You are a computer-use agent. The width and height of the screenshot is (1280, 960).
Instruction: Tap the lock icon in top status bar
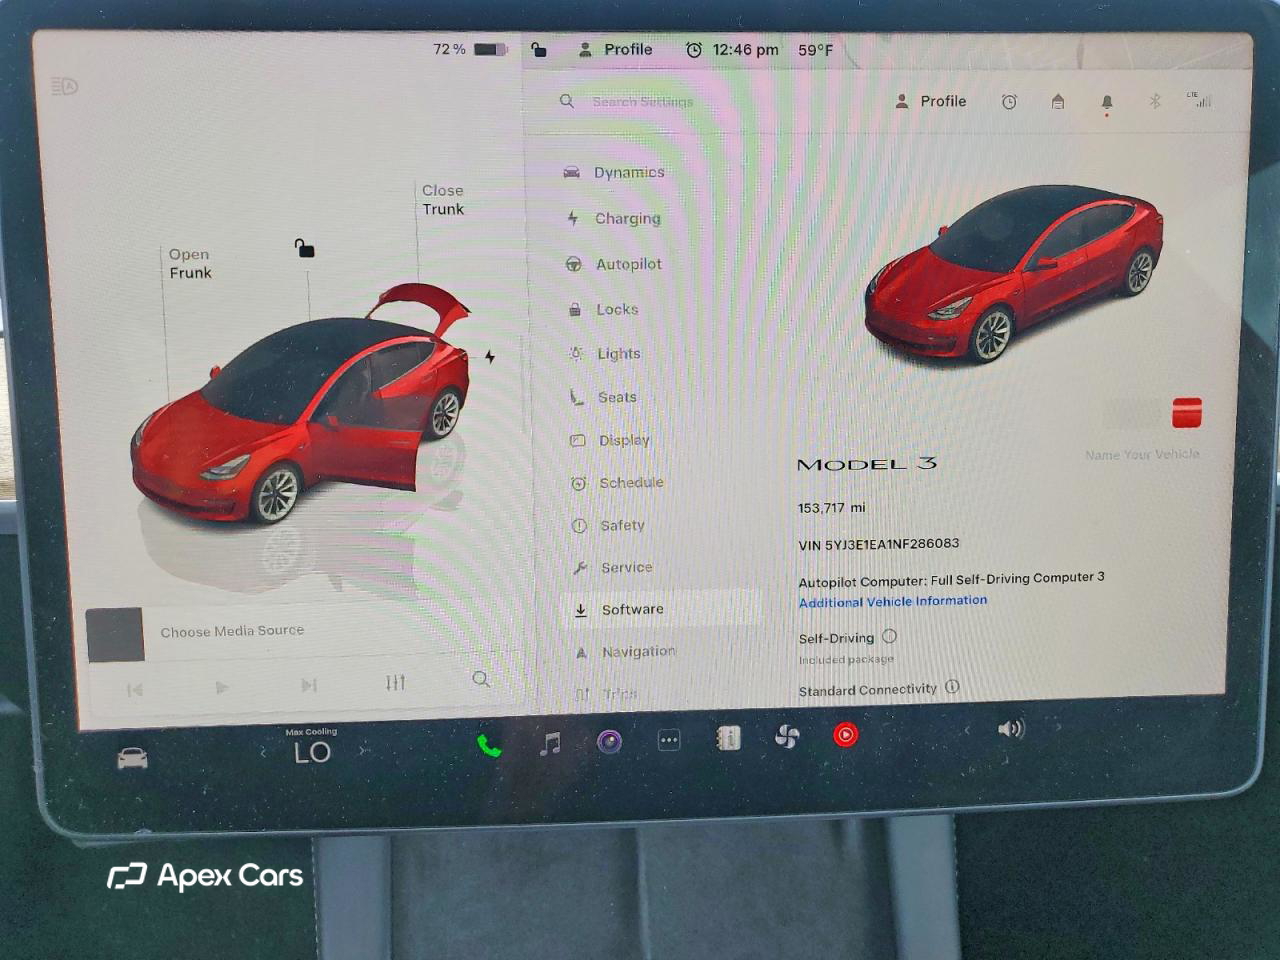(x=538, y=49)
